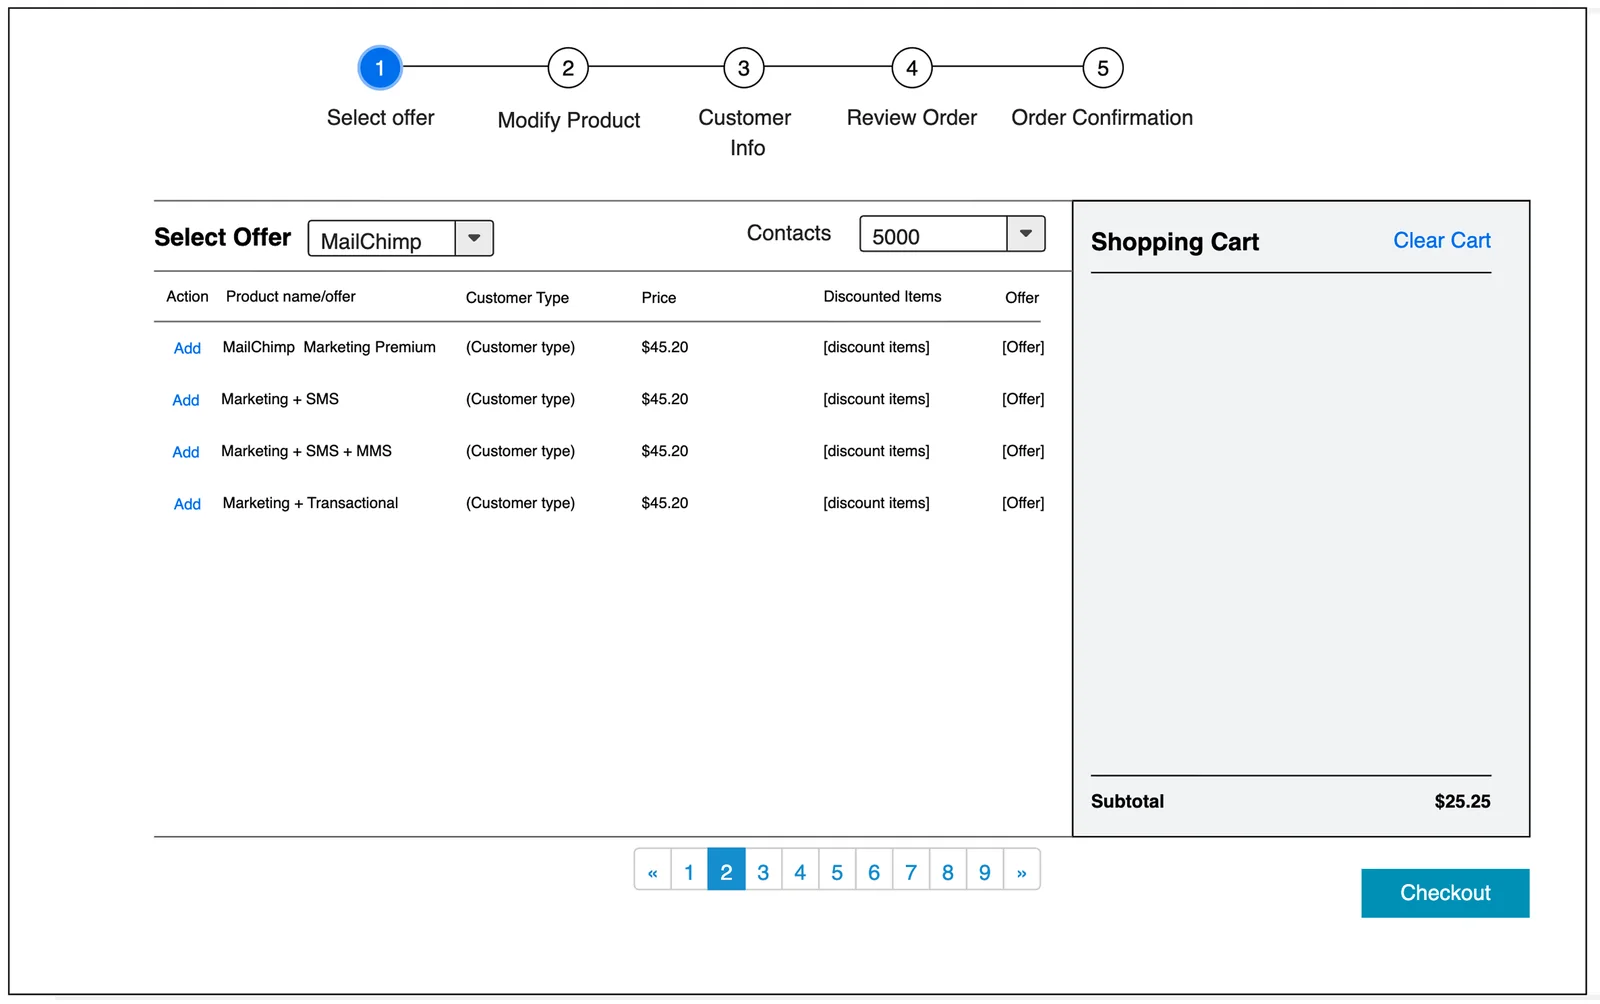The height and width of the screenshot is (1004, 1600).
Task: Click the Review Order step label
Action: pos(912,117)
